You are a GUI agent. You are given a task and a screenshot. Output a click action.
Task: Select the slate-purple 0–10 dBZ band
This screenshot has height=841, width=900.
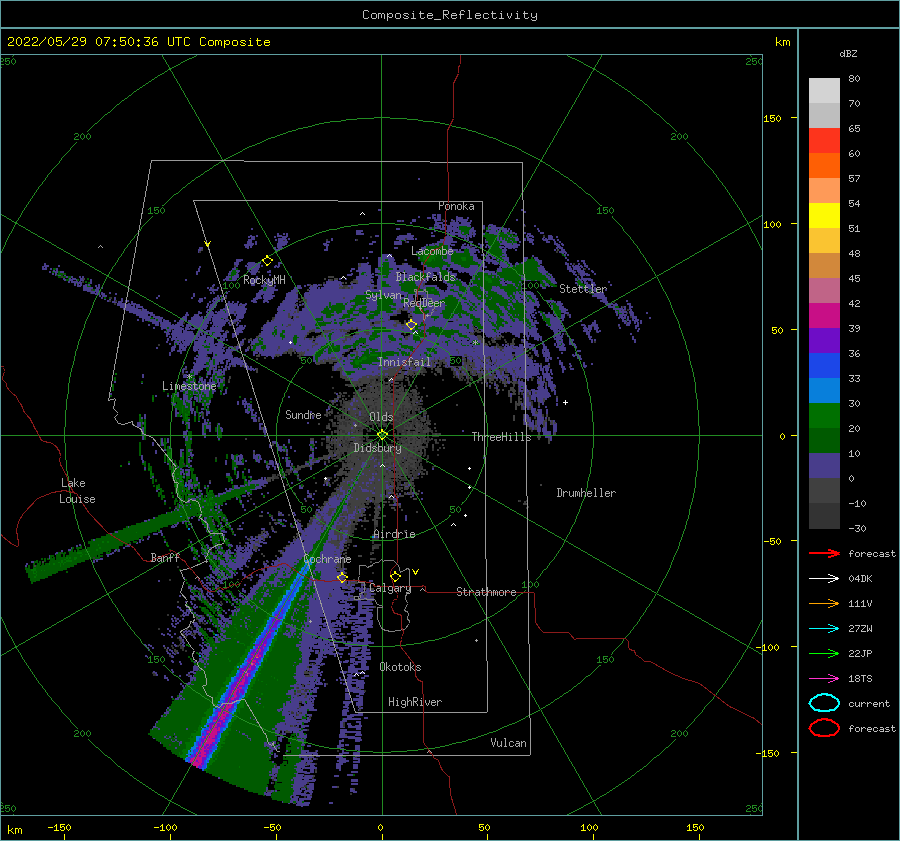[824, 466]
